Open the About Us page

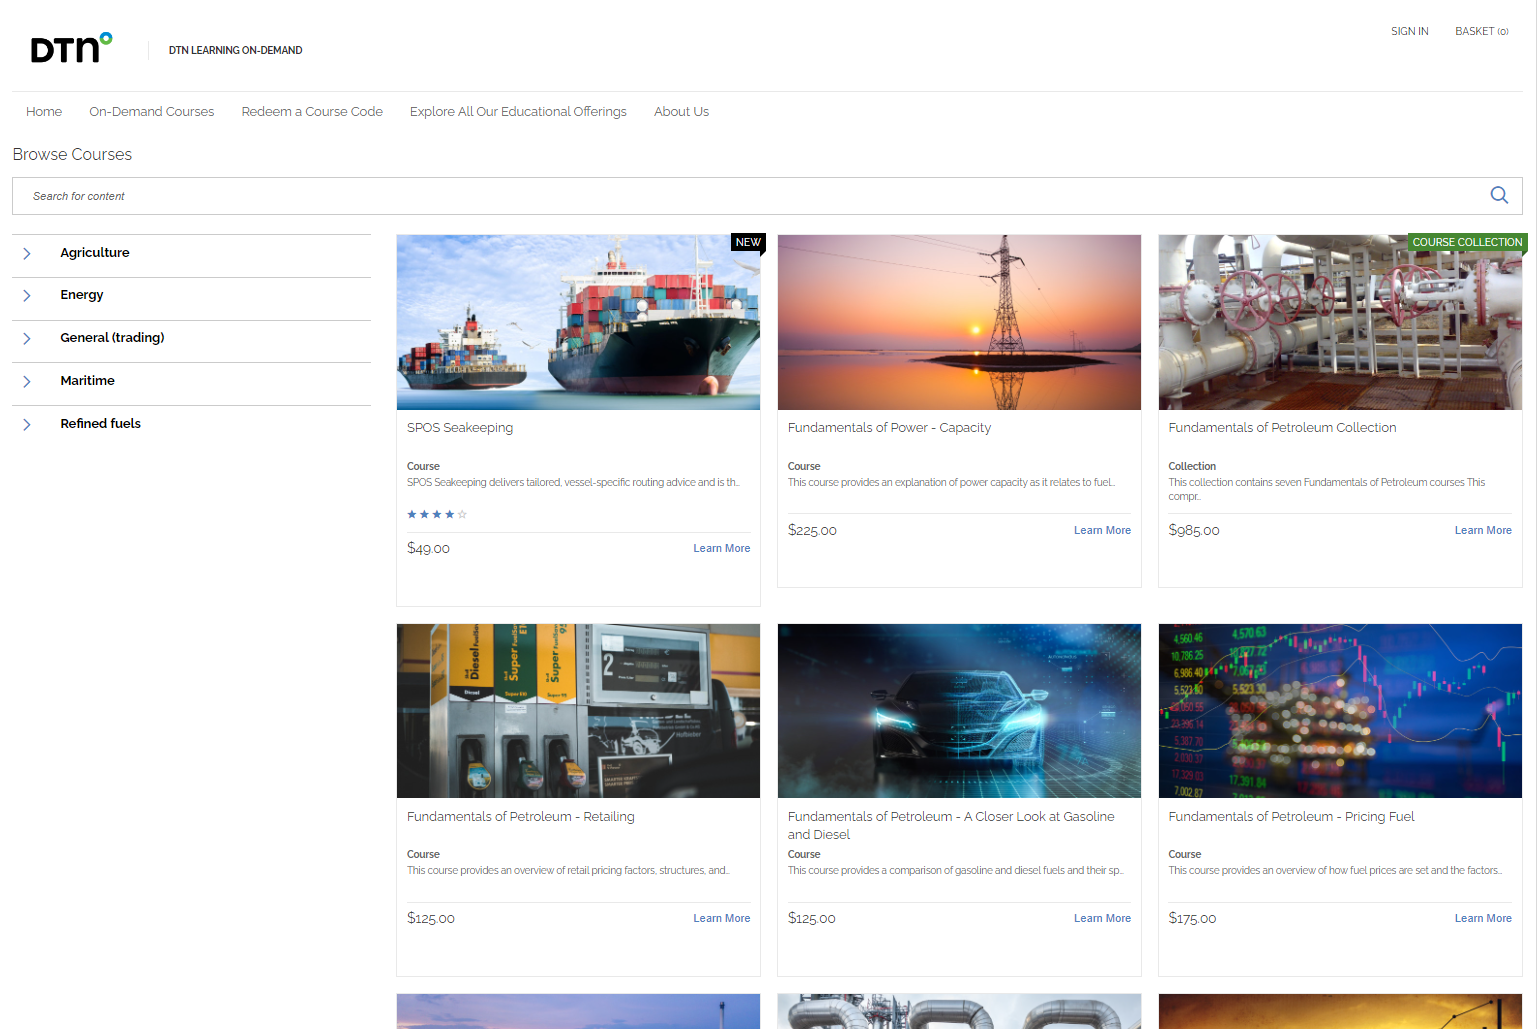click(681, 111)
